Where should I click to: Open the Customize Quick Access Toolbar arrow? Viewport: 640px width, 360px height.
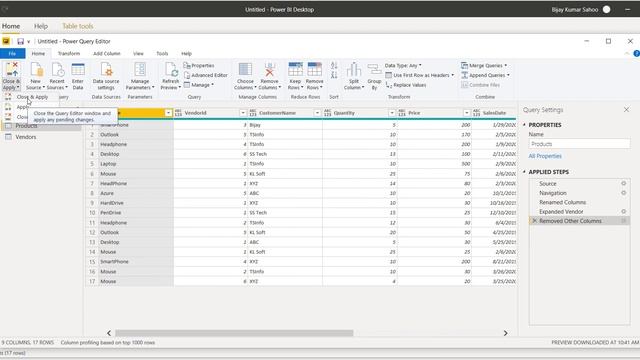click(x=29, y=42)
